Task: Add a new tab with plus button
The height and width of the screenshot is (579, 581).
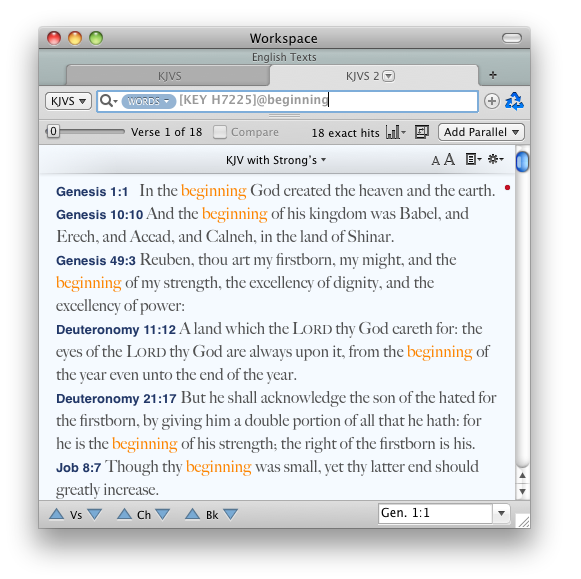Action: (492, 75)
